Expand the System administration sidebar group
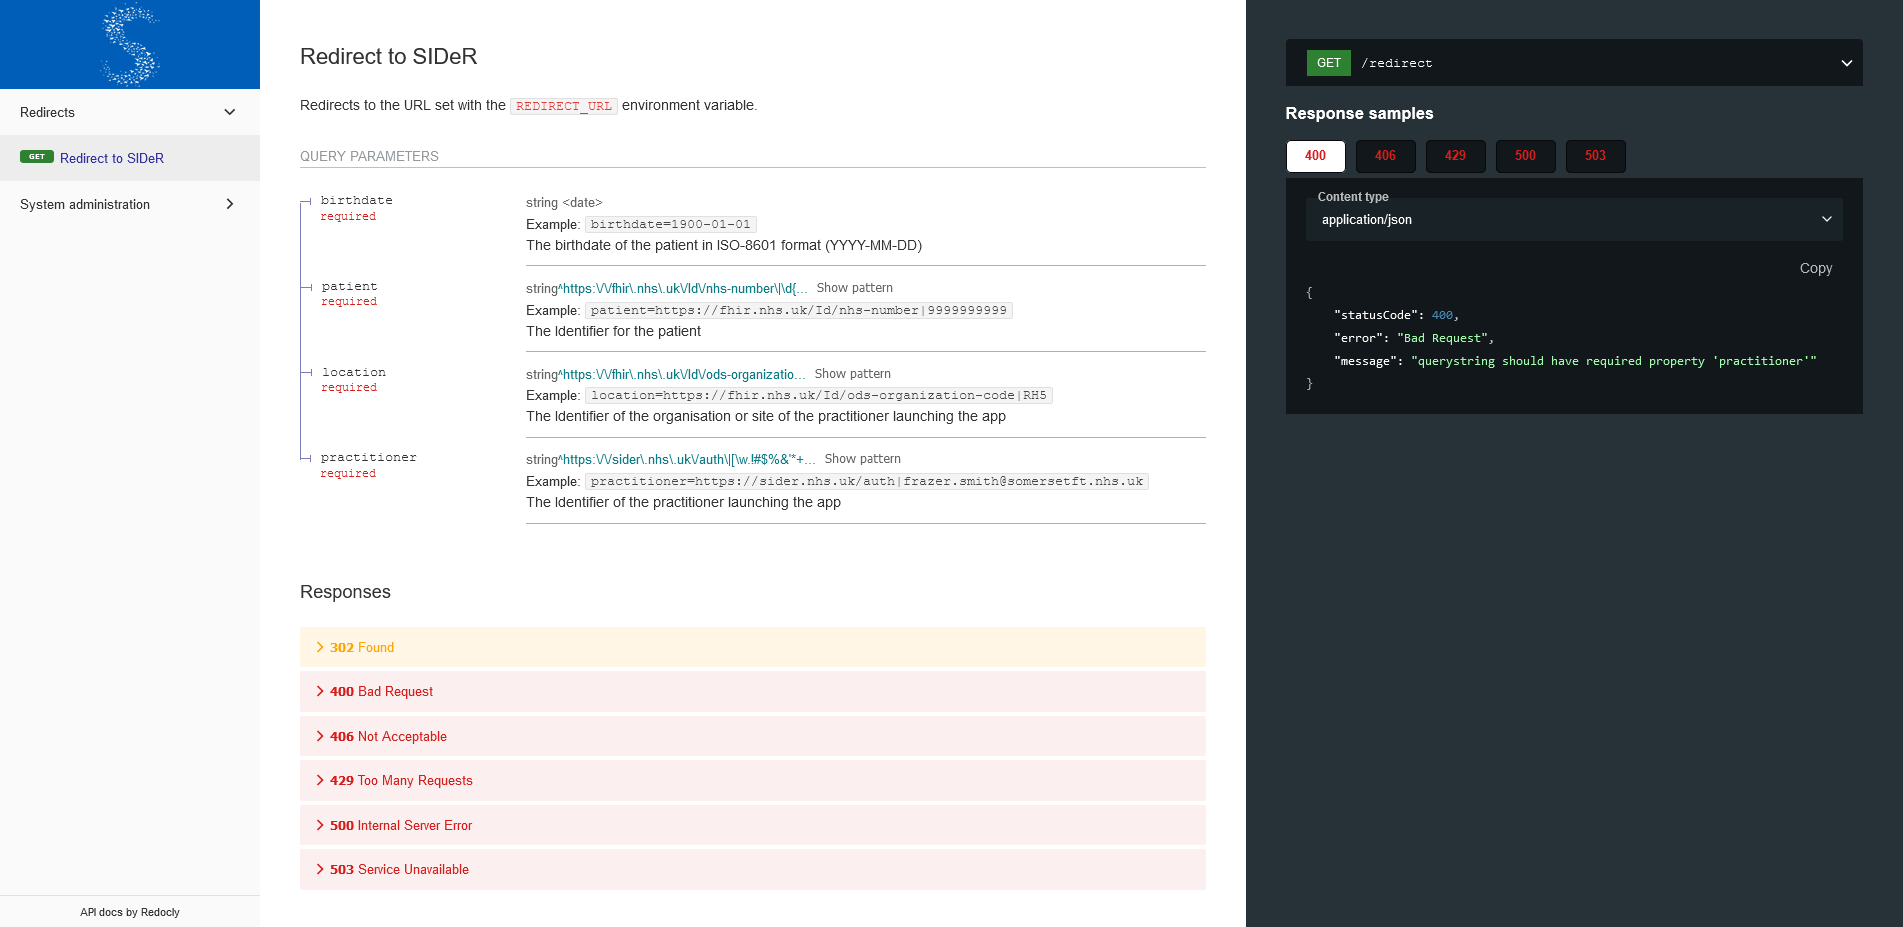Screen dimensions: 1903x927 click(130, 204)
